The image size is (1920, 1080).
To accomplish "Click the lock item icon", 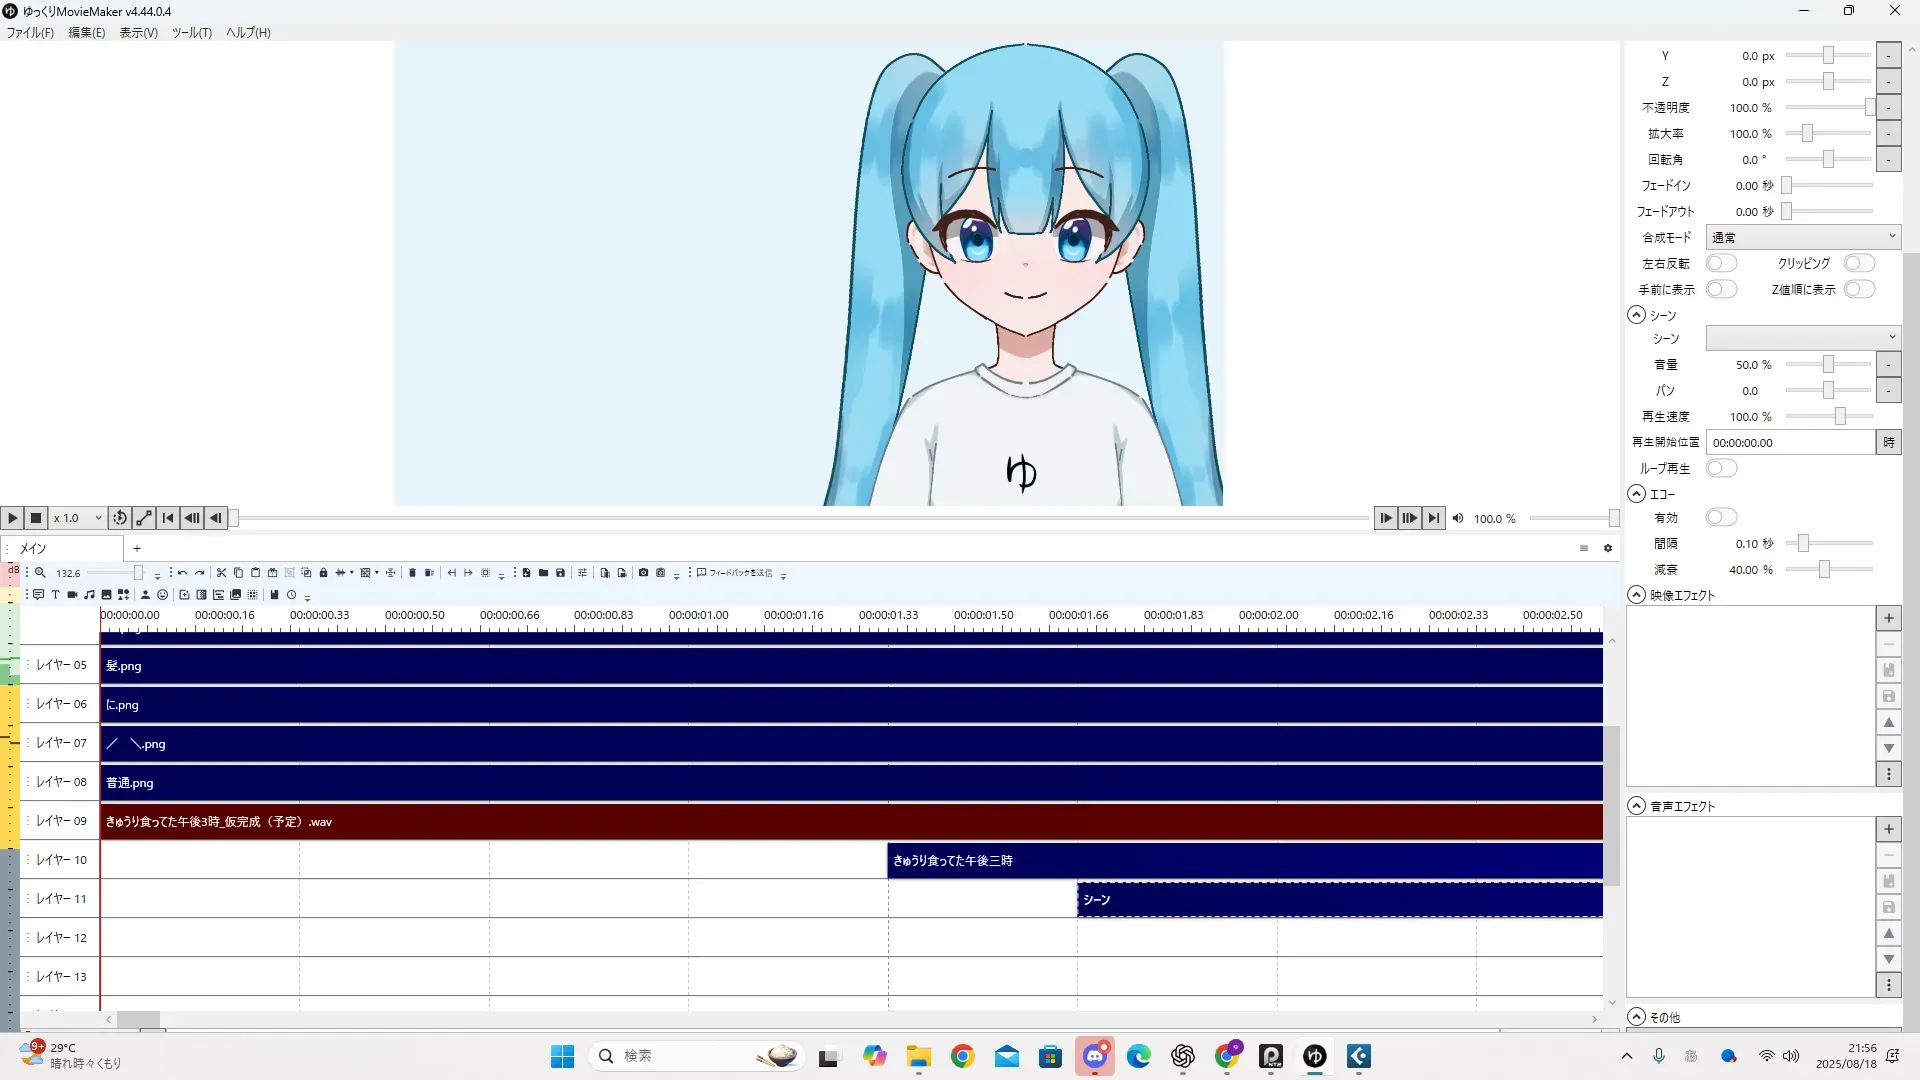I will click(x=323, y=573).
